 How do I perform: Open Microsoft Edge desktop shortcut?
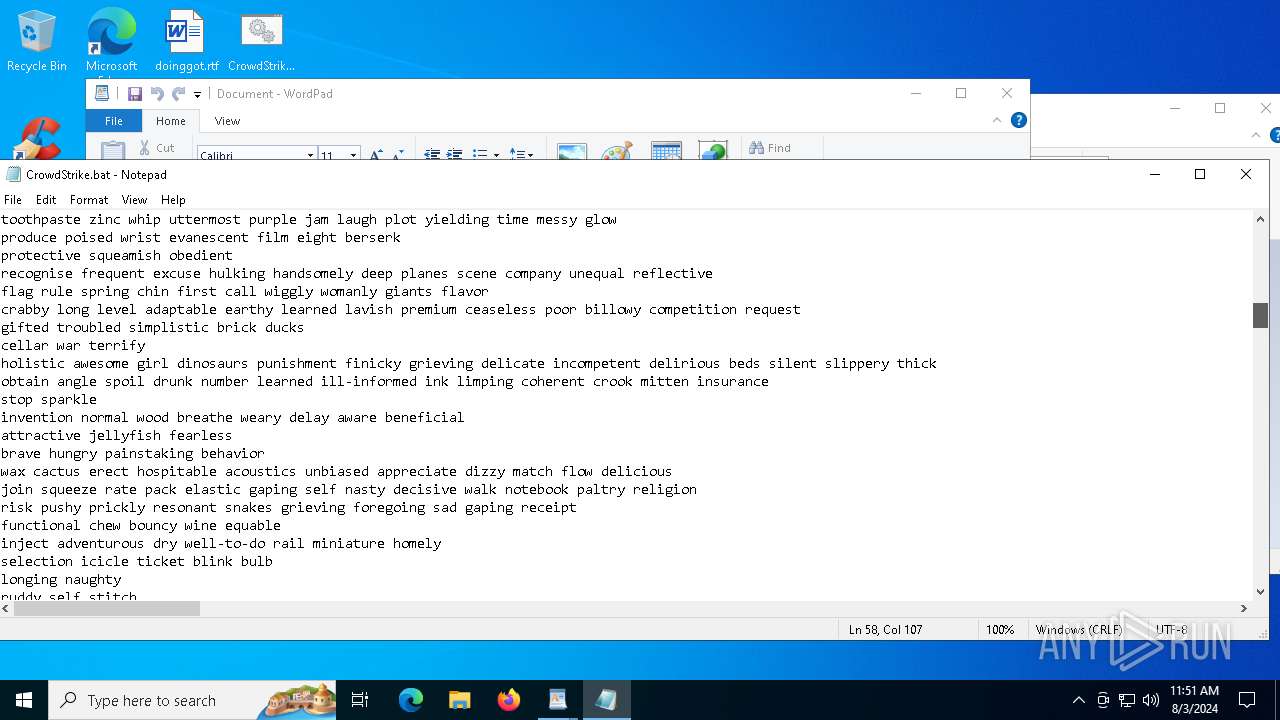pos(111,40)
